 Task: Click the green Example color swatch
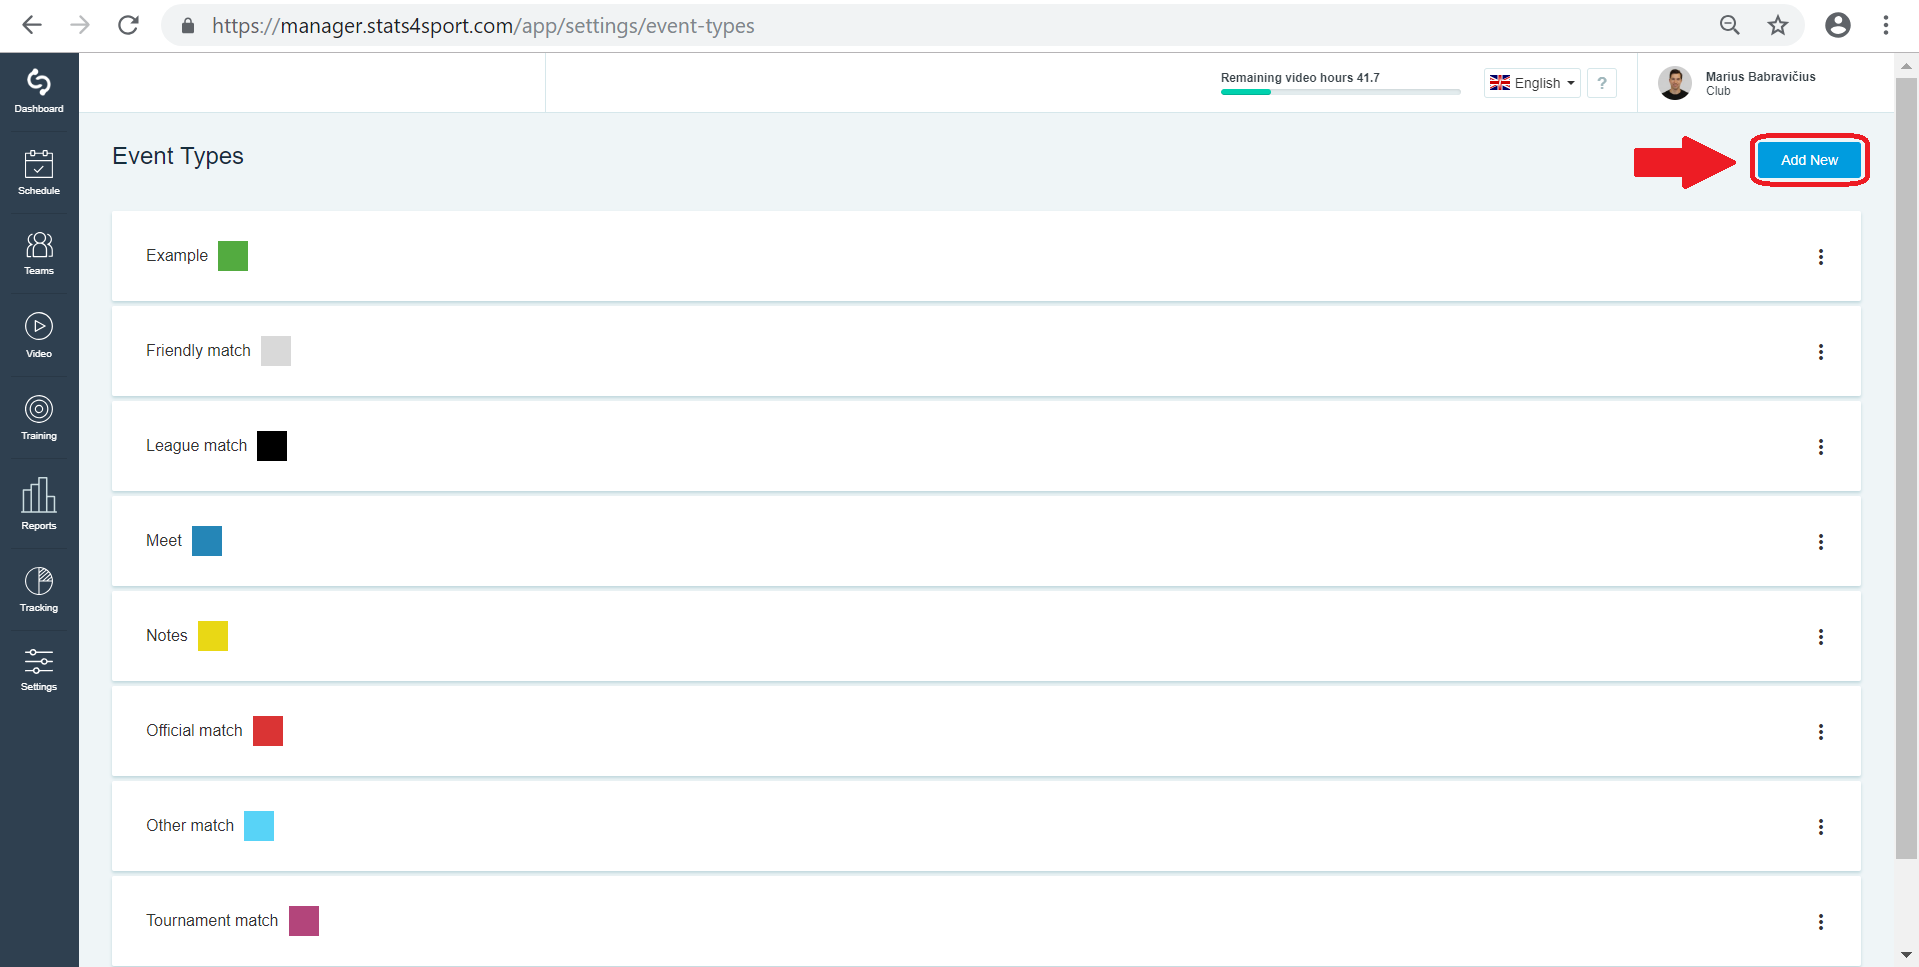[x=233, y=256]
